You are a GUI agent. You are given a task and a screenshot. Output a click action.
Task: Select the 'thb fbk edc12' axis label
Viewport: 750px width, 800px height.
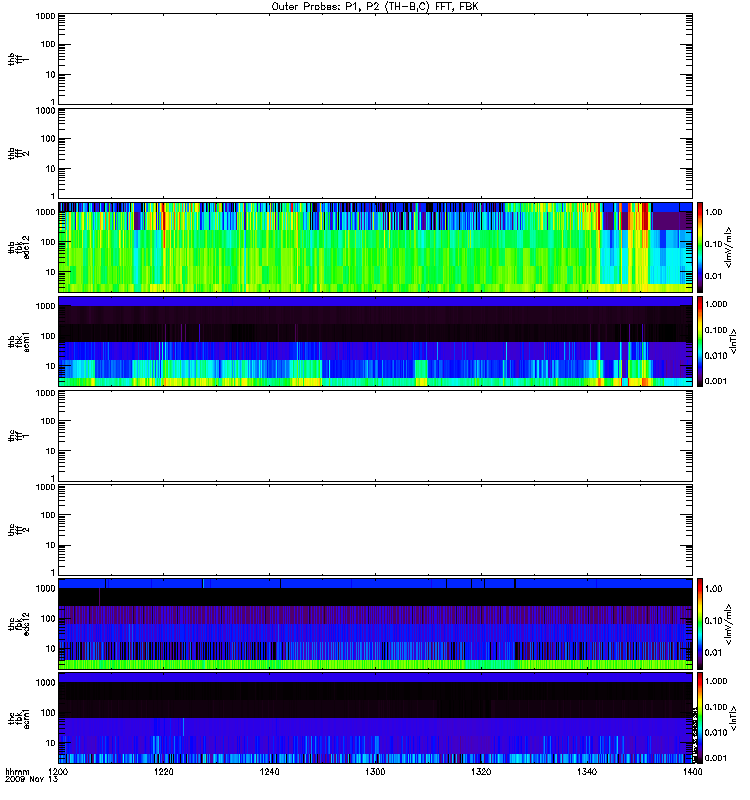[18, 247]
